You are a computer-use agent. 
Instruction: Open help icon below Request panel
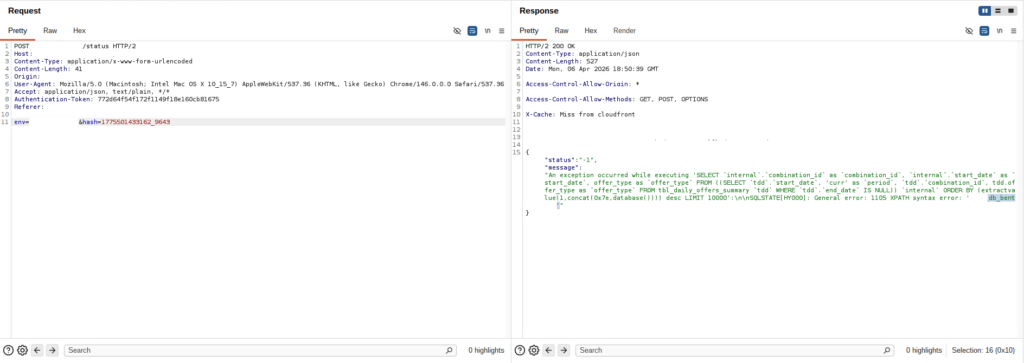(x=8, y=350)
